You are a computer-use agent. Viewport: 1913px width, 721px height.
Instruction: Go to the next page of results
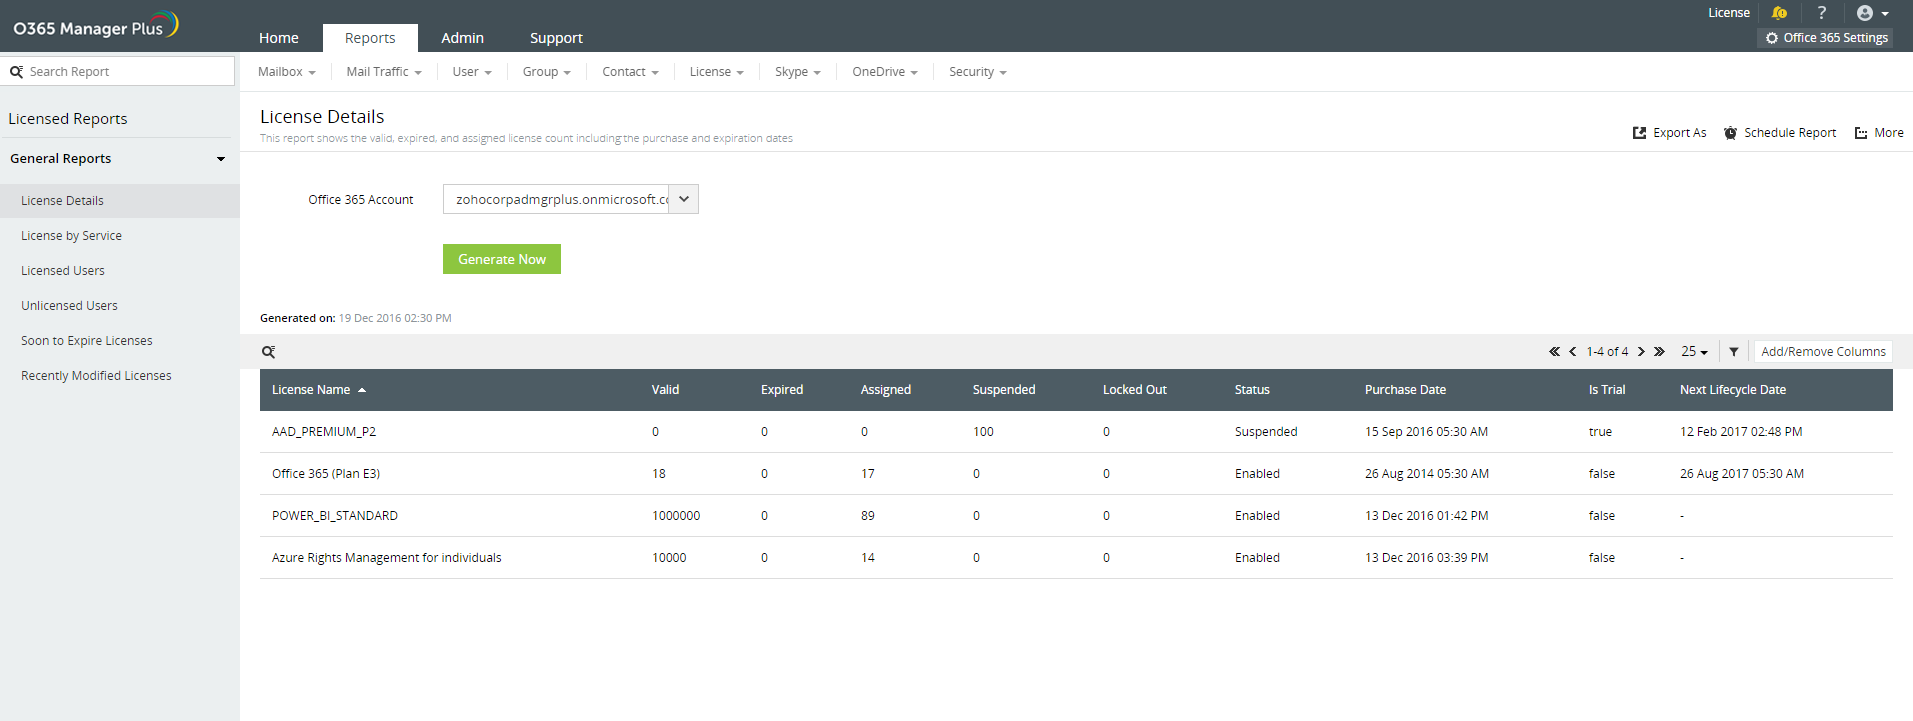click(1641, 352)
